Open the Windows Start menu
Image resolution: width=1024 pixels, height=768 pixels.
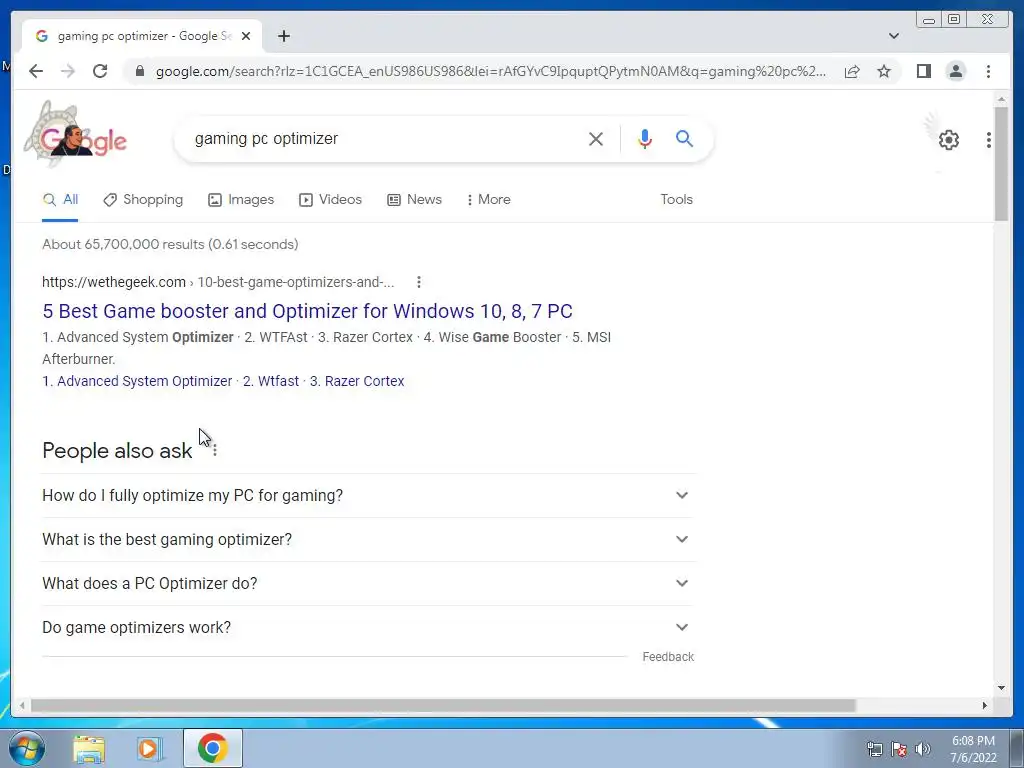point(27,748)
